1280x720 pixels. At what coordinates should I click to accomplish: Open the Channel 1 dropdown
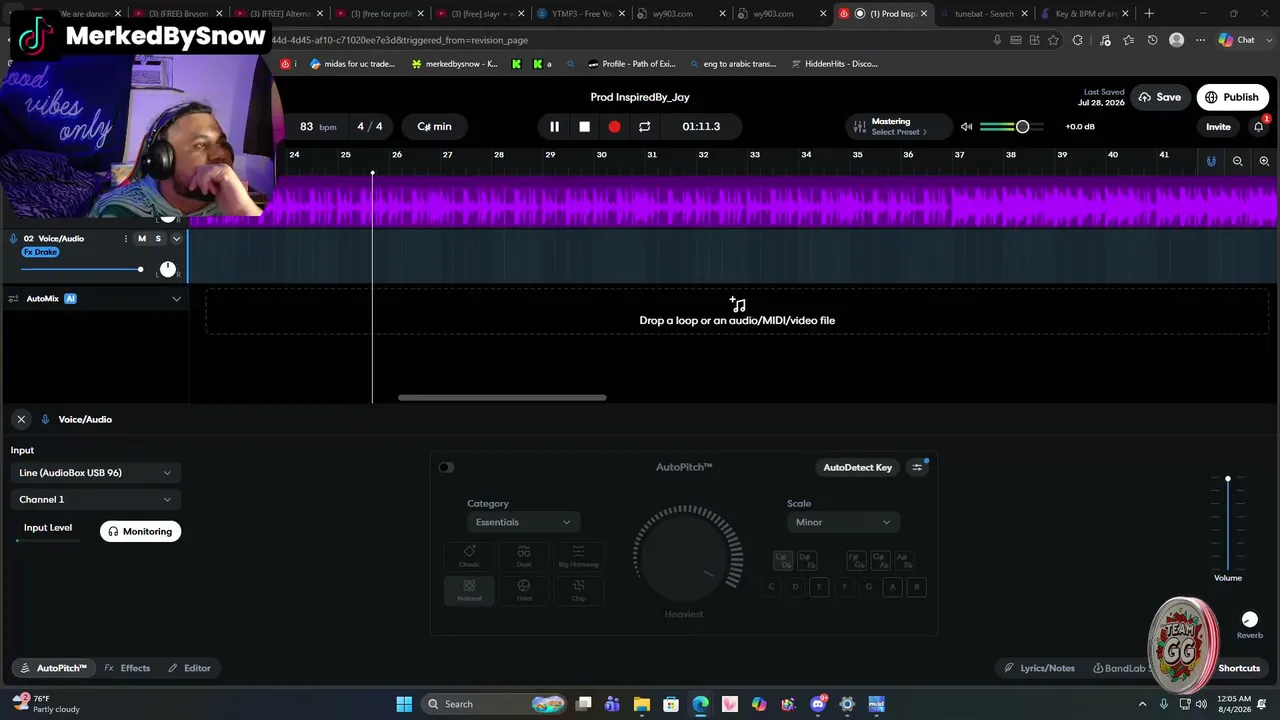pos(95,500)
